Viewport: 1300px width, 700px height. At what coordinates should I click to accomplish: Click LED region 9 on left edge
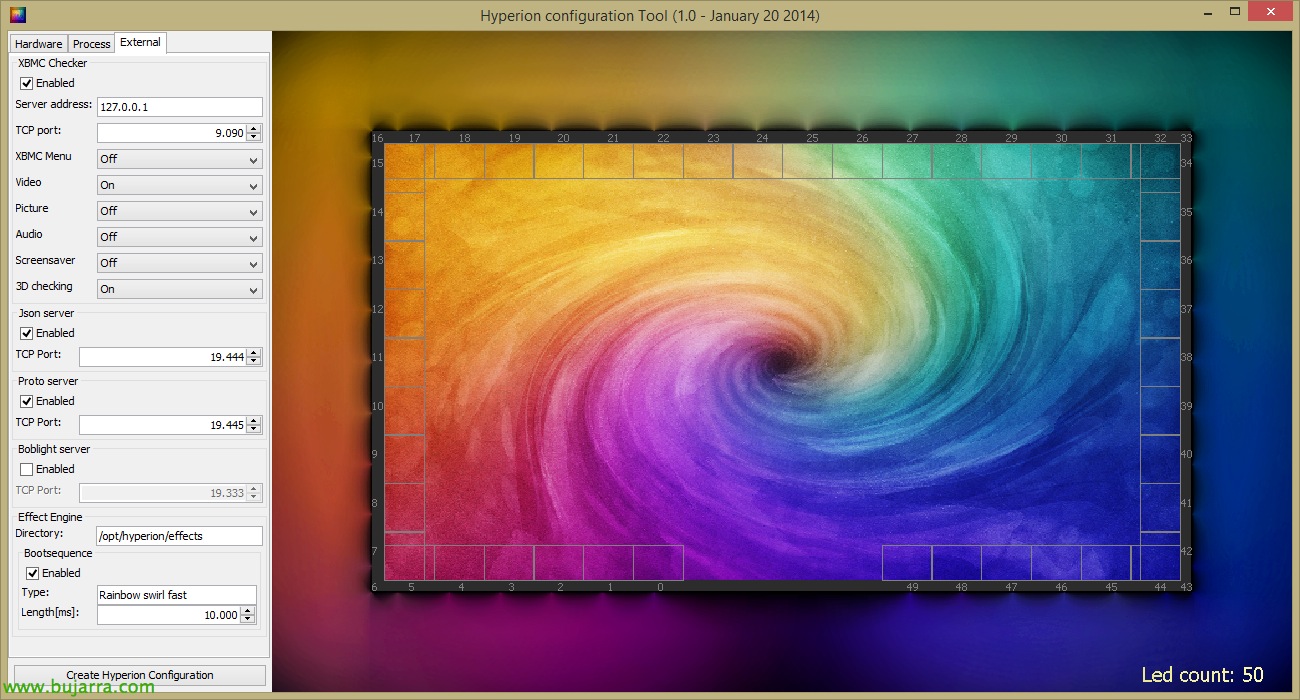[405, 459]
